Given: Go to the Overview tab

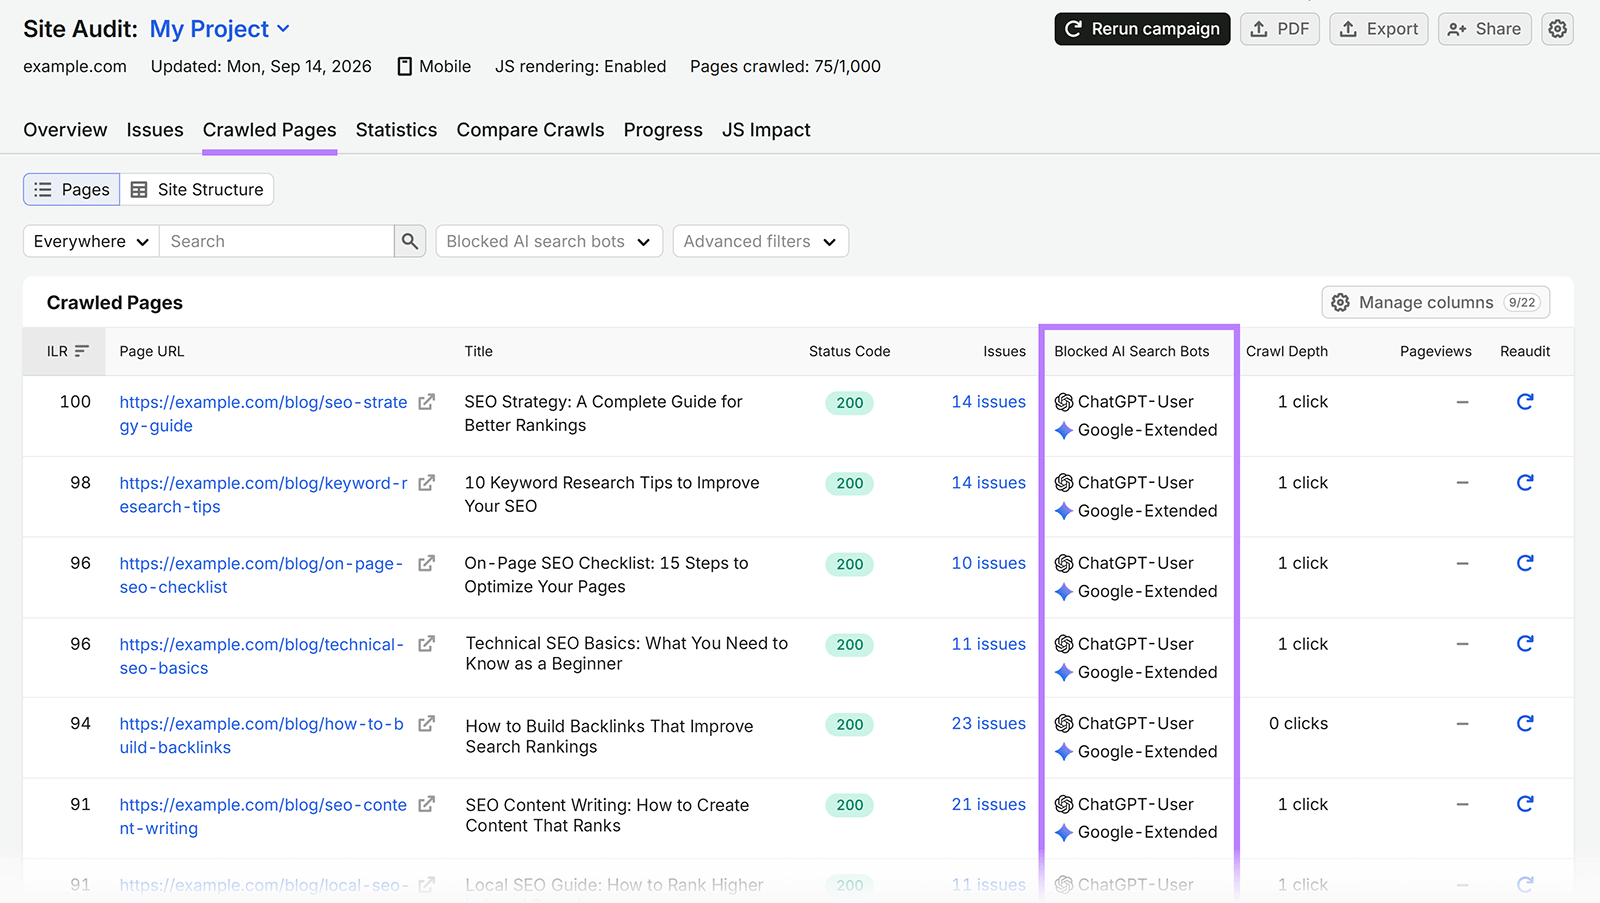Looking at the screenshot, I should click(x=65, y=130).
